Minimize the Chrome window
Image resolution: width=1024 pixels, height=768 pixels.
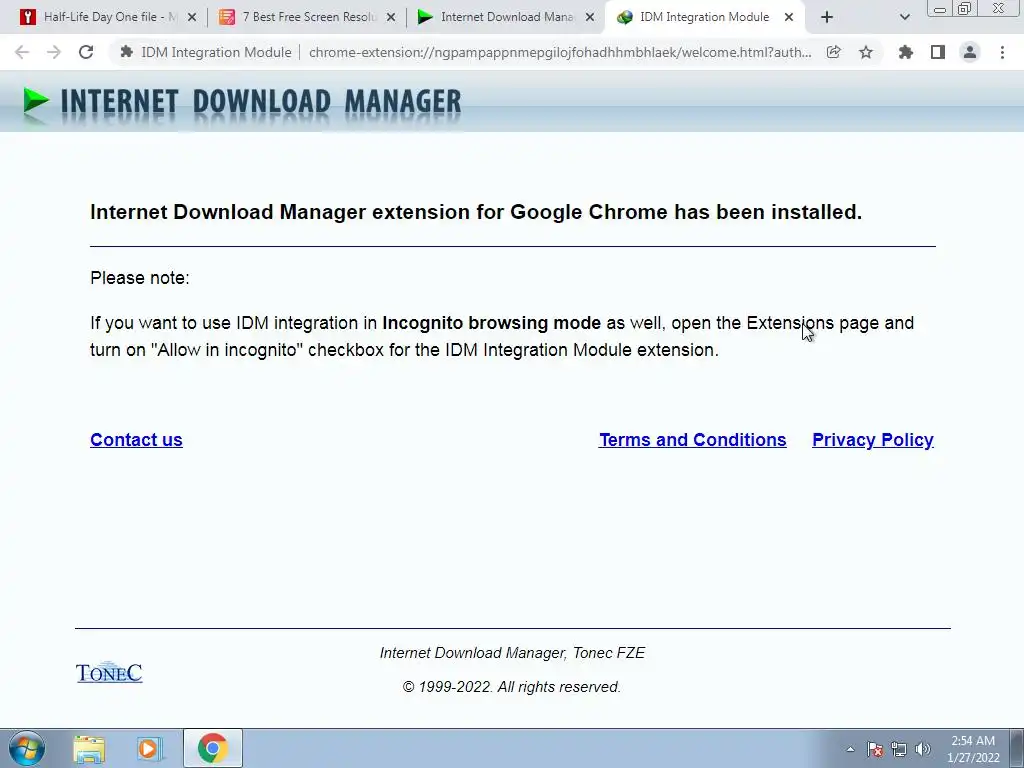pyautogui.click(x=940, y=9)
